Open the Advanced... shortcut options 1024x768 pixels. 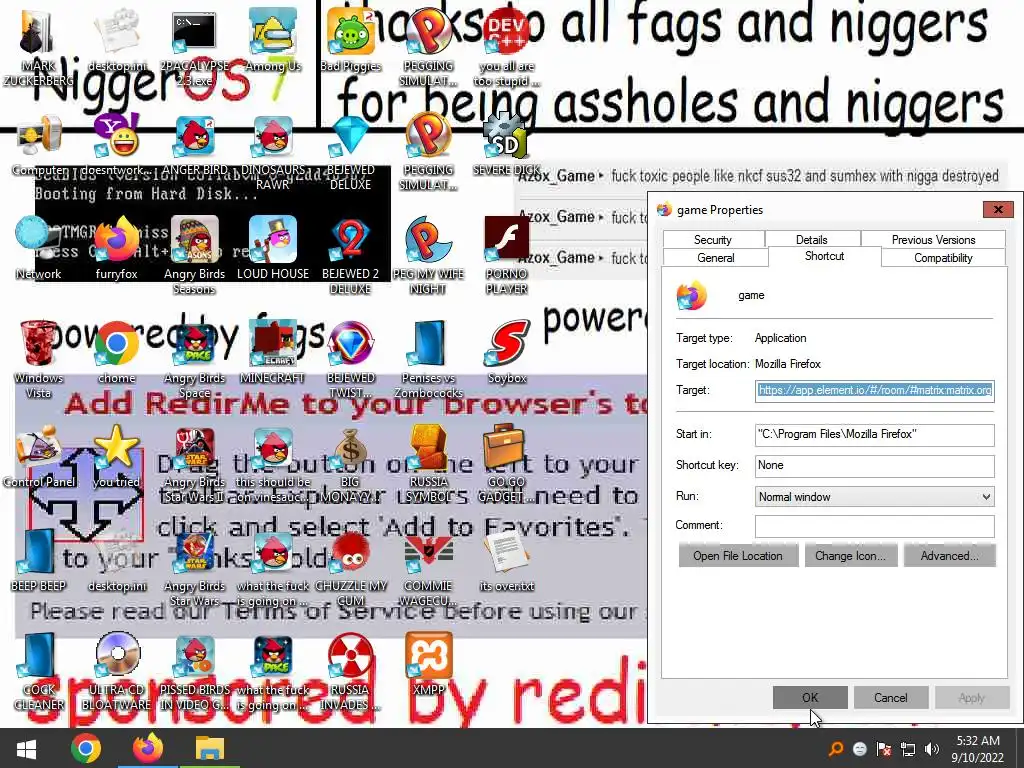(x=950, y=556)
